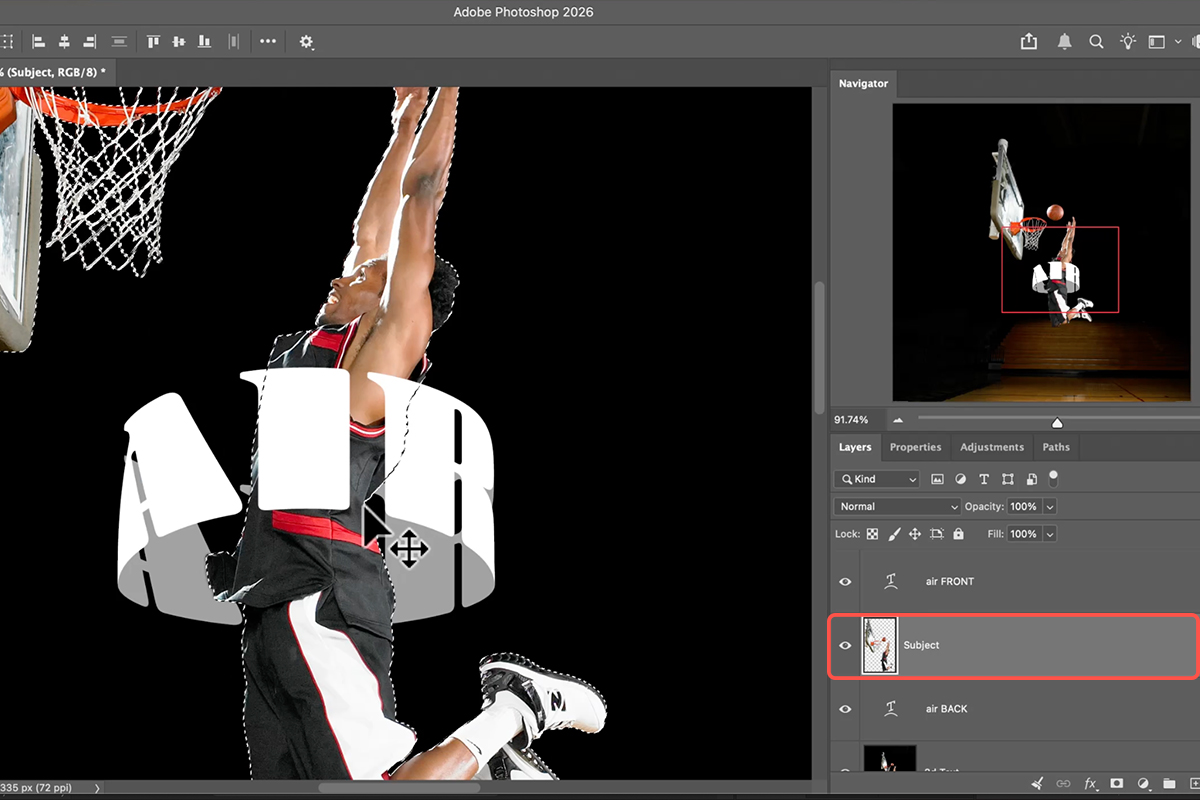The height and width of the screenshot is (800, 1200).
Task: Select the air FRONT layer
Action: [1014, 581]
